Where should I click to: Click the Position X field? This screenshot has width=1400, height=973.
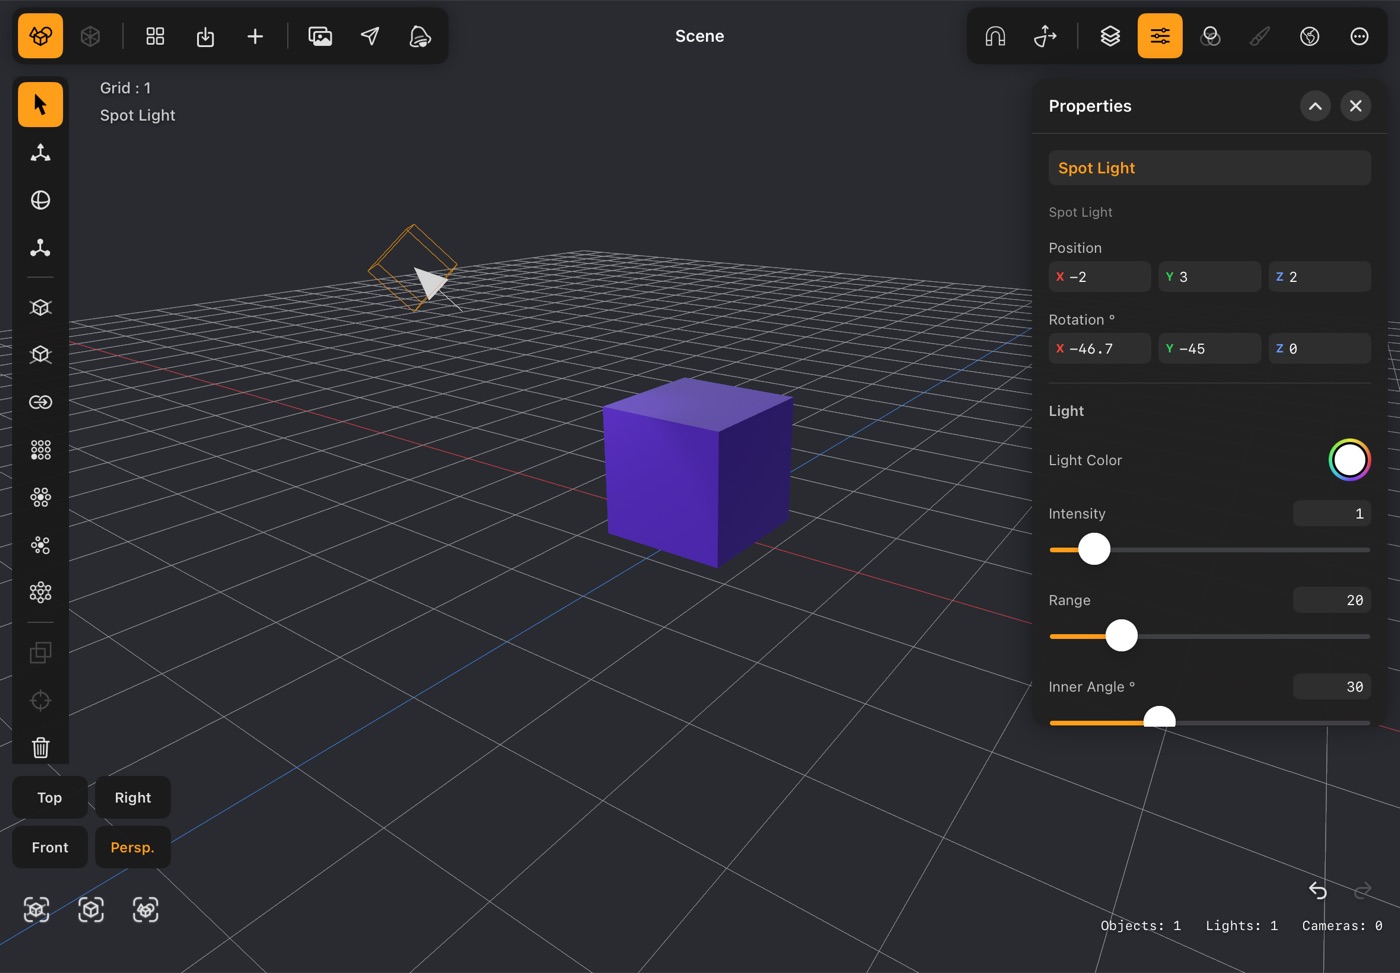[x=1099, y=277]
